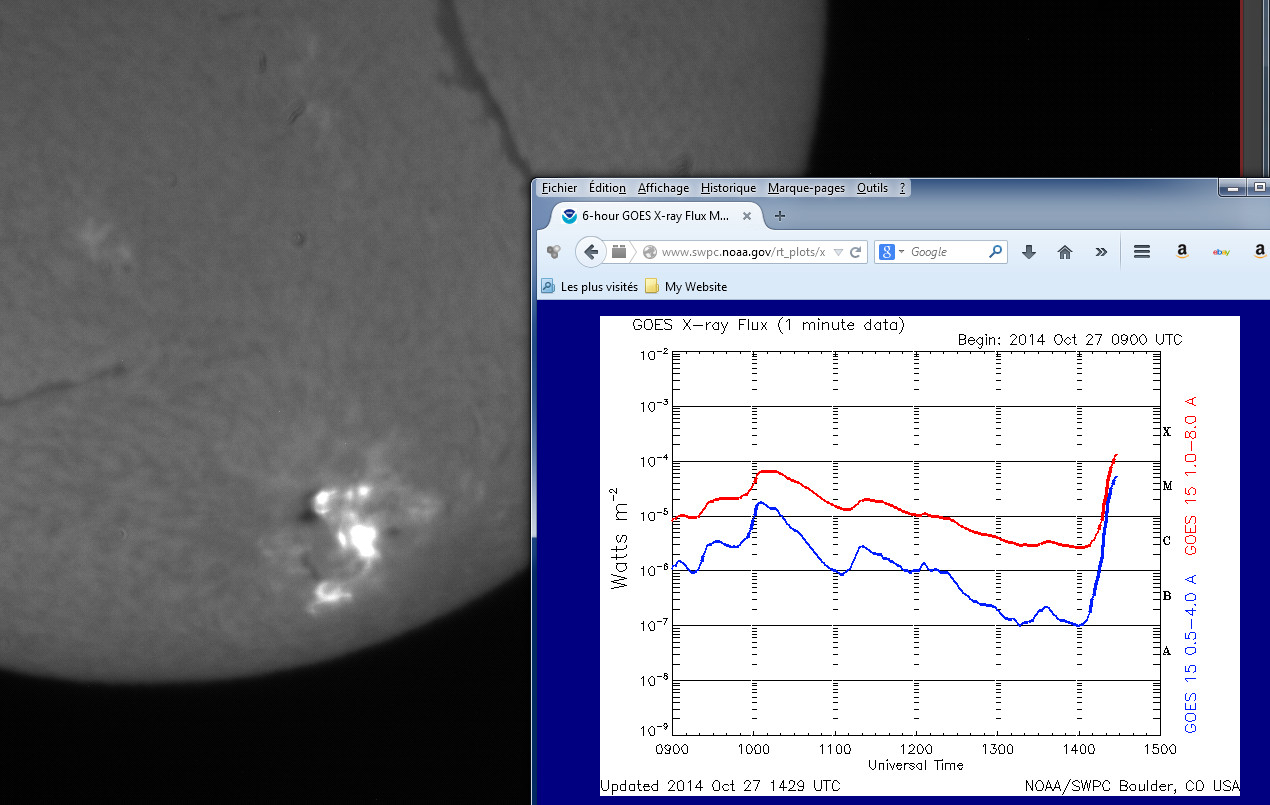
Task: Open the downloads arrow in toolbar
Action: [x=1028, y=252]
